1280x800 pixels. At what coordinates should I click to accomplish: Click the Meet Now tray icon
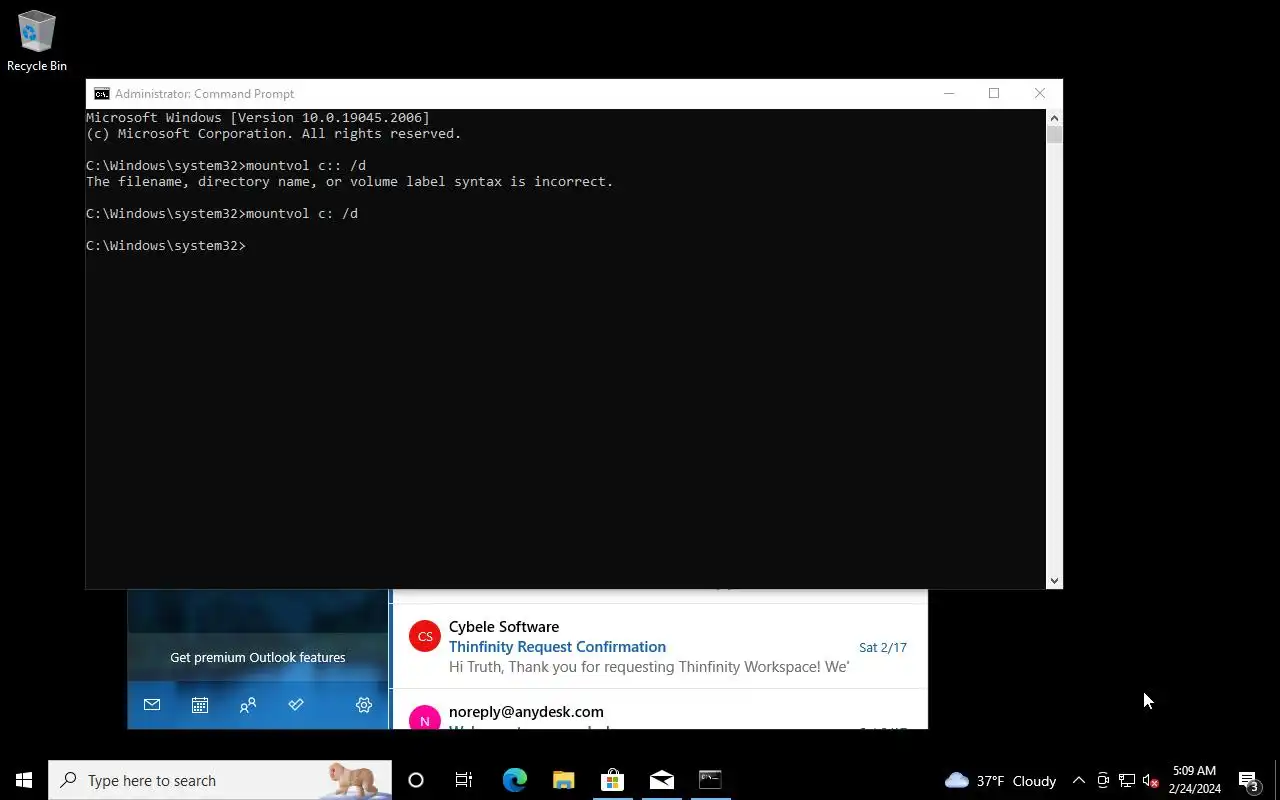coord(1103,780)
